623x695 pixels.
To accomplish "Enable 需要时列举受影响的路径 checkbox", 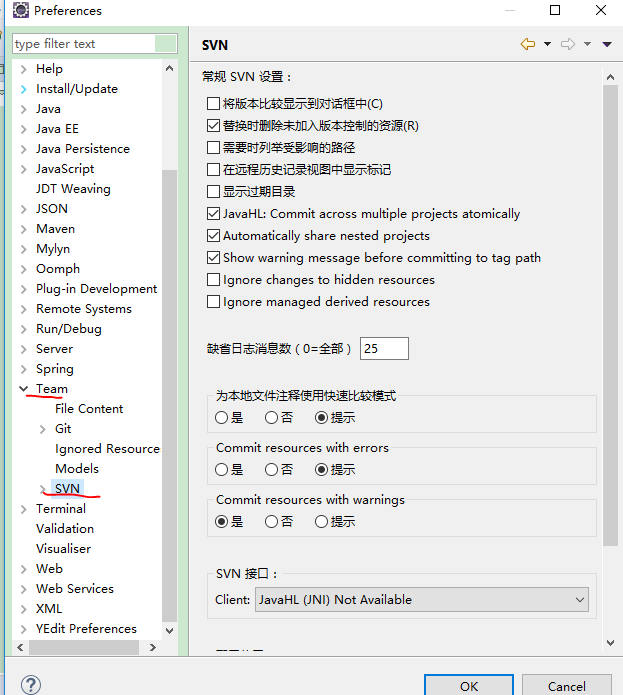I will [x=213, y=147].
